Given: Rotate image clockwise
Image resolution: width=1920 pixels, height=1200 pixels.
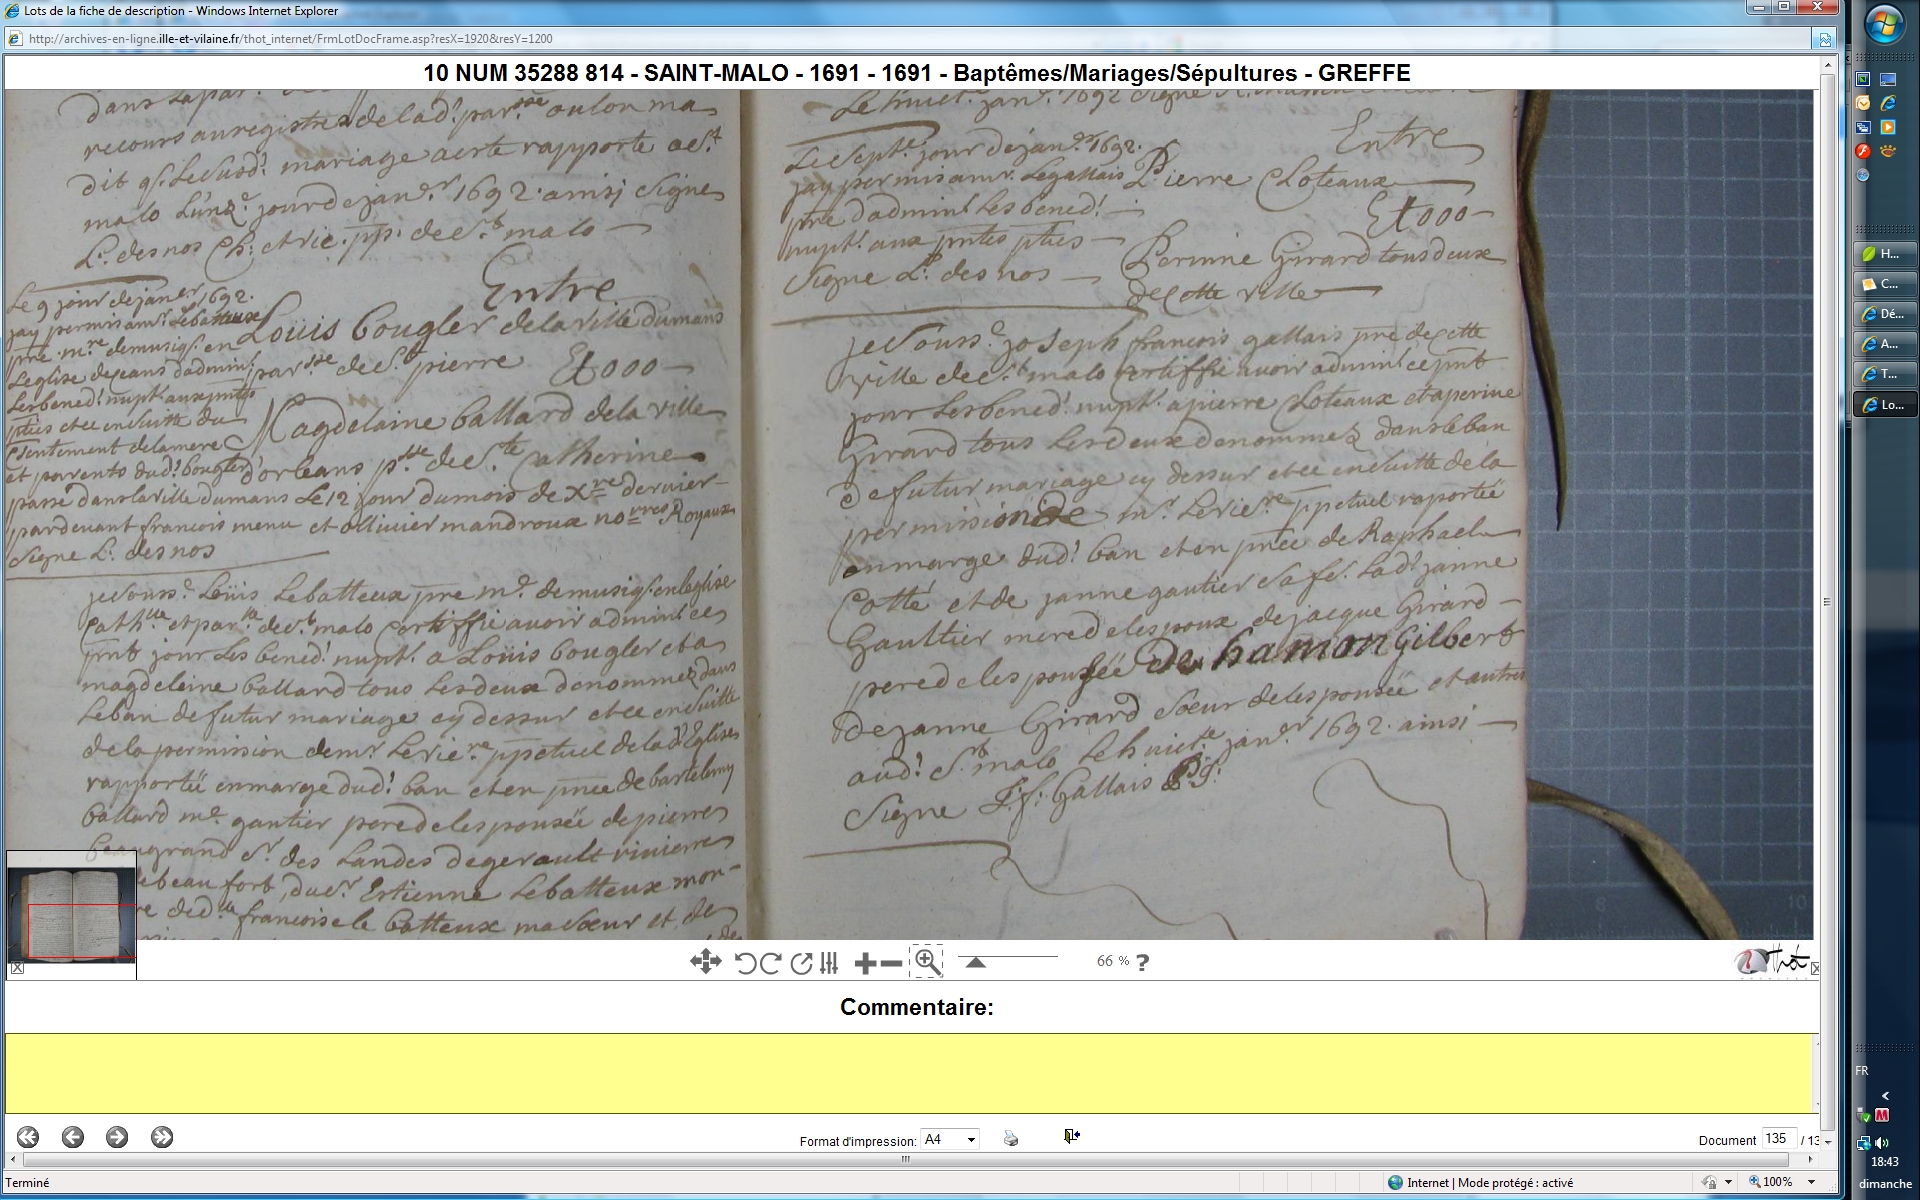Looking at the screenshot, I should [771, 963].
